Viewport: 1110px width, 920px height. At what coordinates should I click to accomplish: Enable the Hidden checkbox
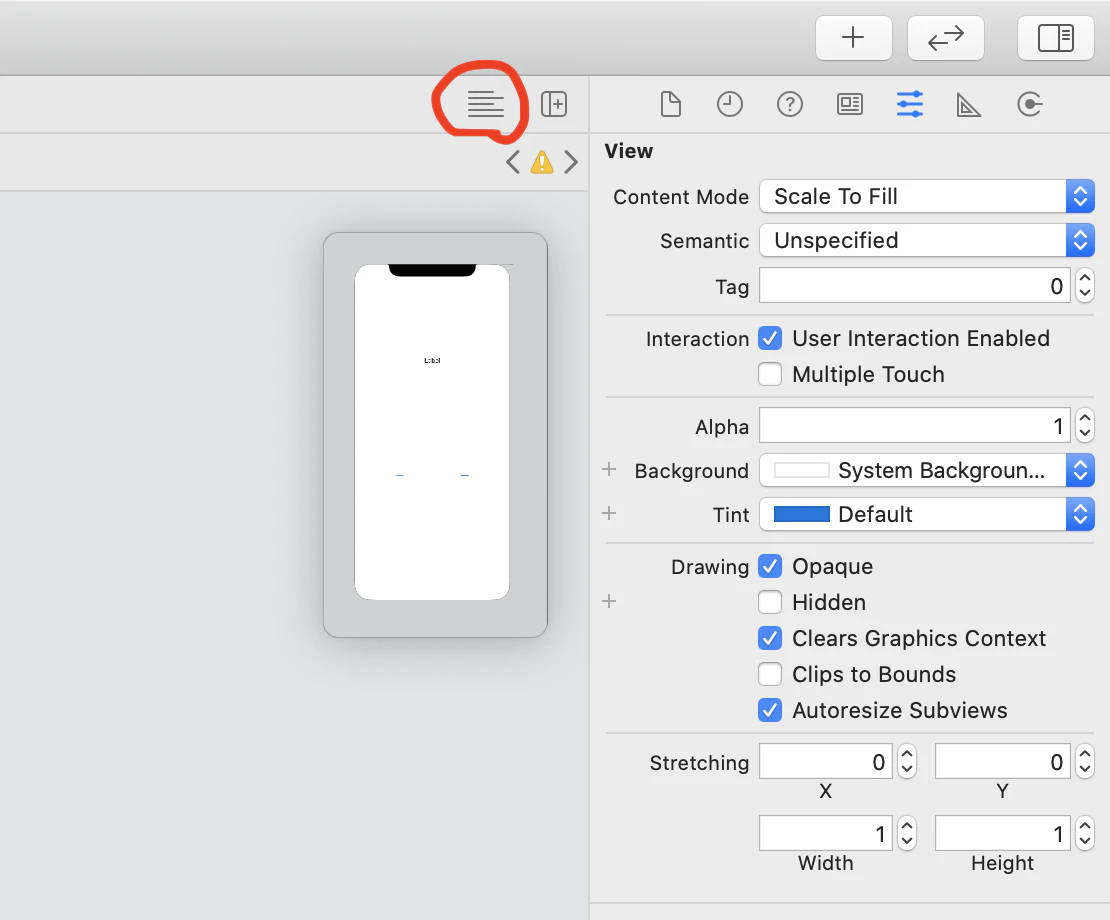click(770, 602)
